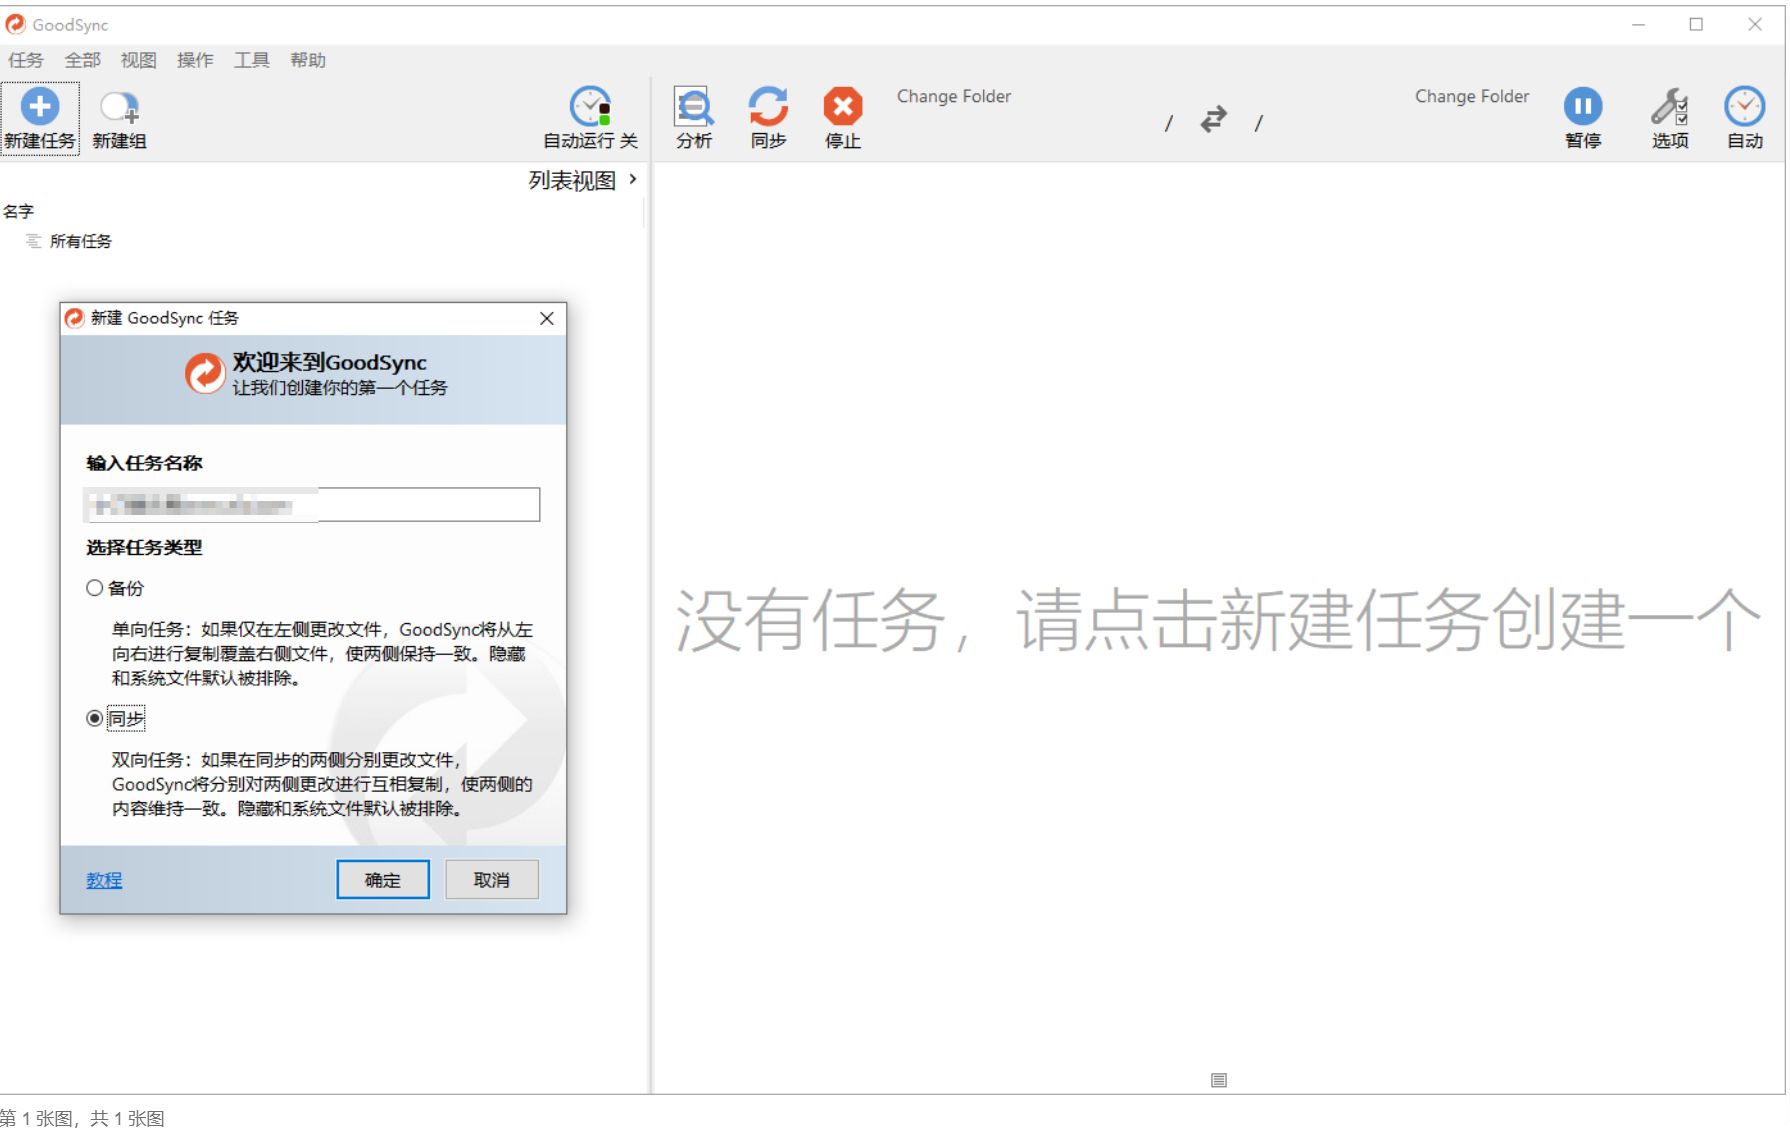Open the 帮助 menu

pyautogui.click(x=308, y=60)
